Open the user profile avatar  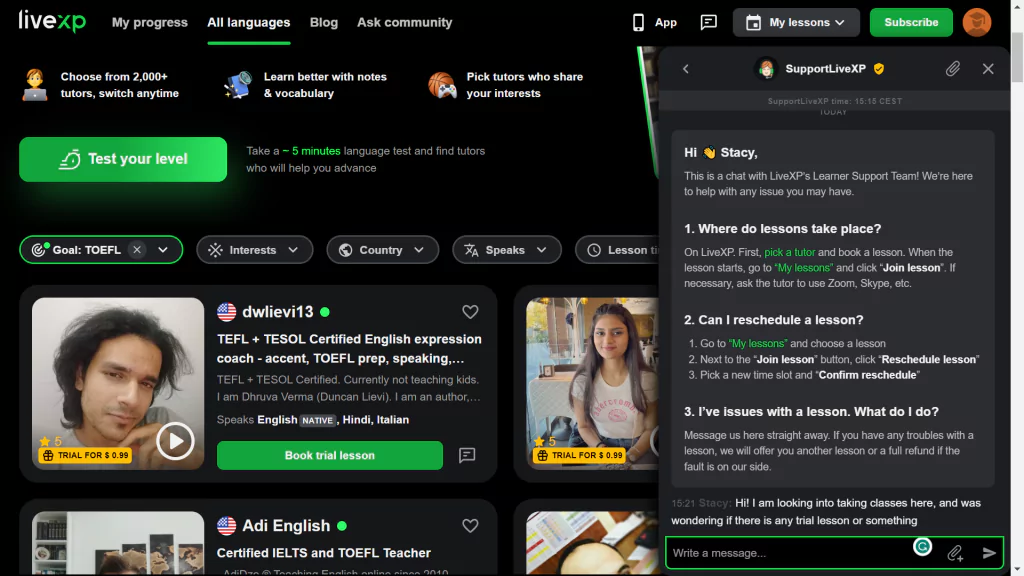coord(977,22)
